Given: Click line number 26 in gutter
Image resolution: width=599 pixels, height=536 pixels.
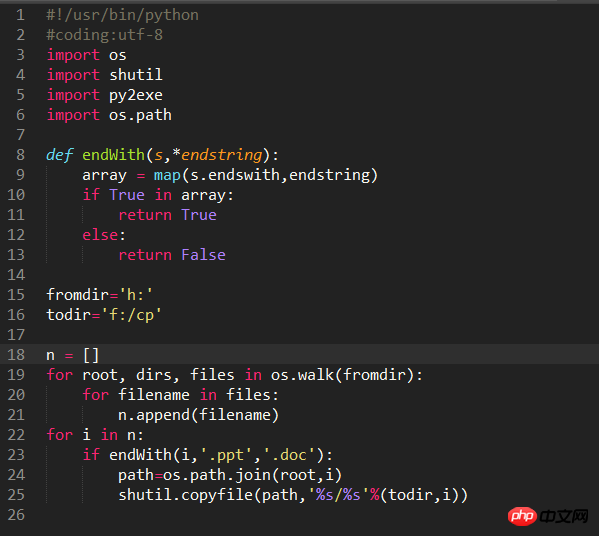Looking at the screenshot, I should (16, 515).
